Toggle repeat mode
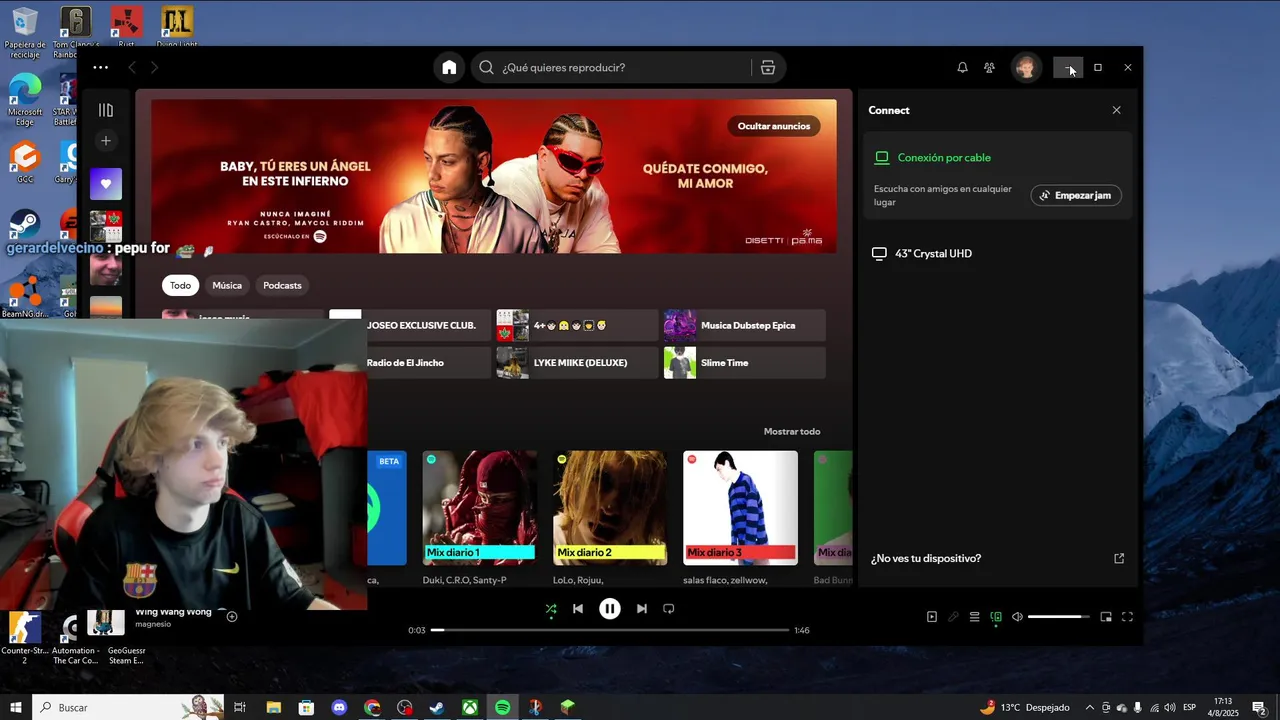This screenshot has width=1280, height=720. [x=669, y=608]
